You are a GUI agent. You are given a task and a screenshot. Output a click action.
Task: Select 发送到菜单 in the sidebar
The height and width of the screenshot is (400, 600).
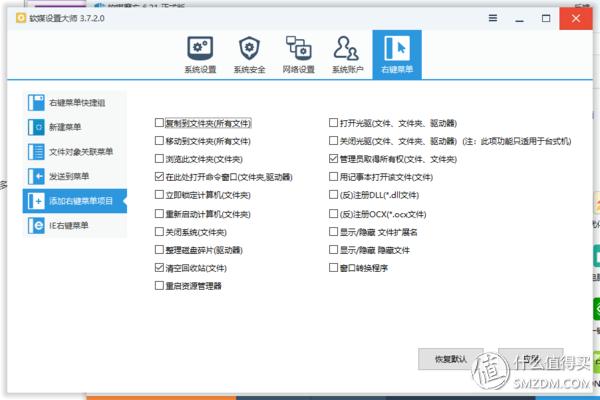click(75, 176)
